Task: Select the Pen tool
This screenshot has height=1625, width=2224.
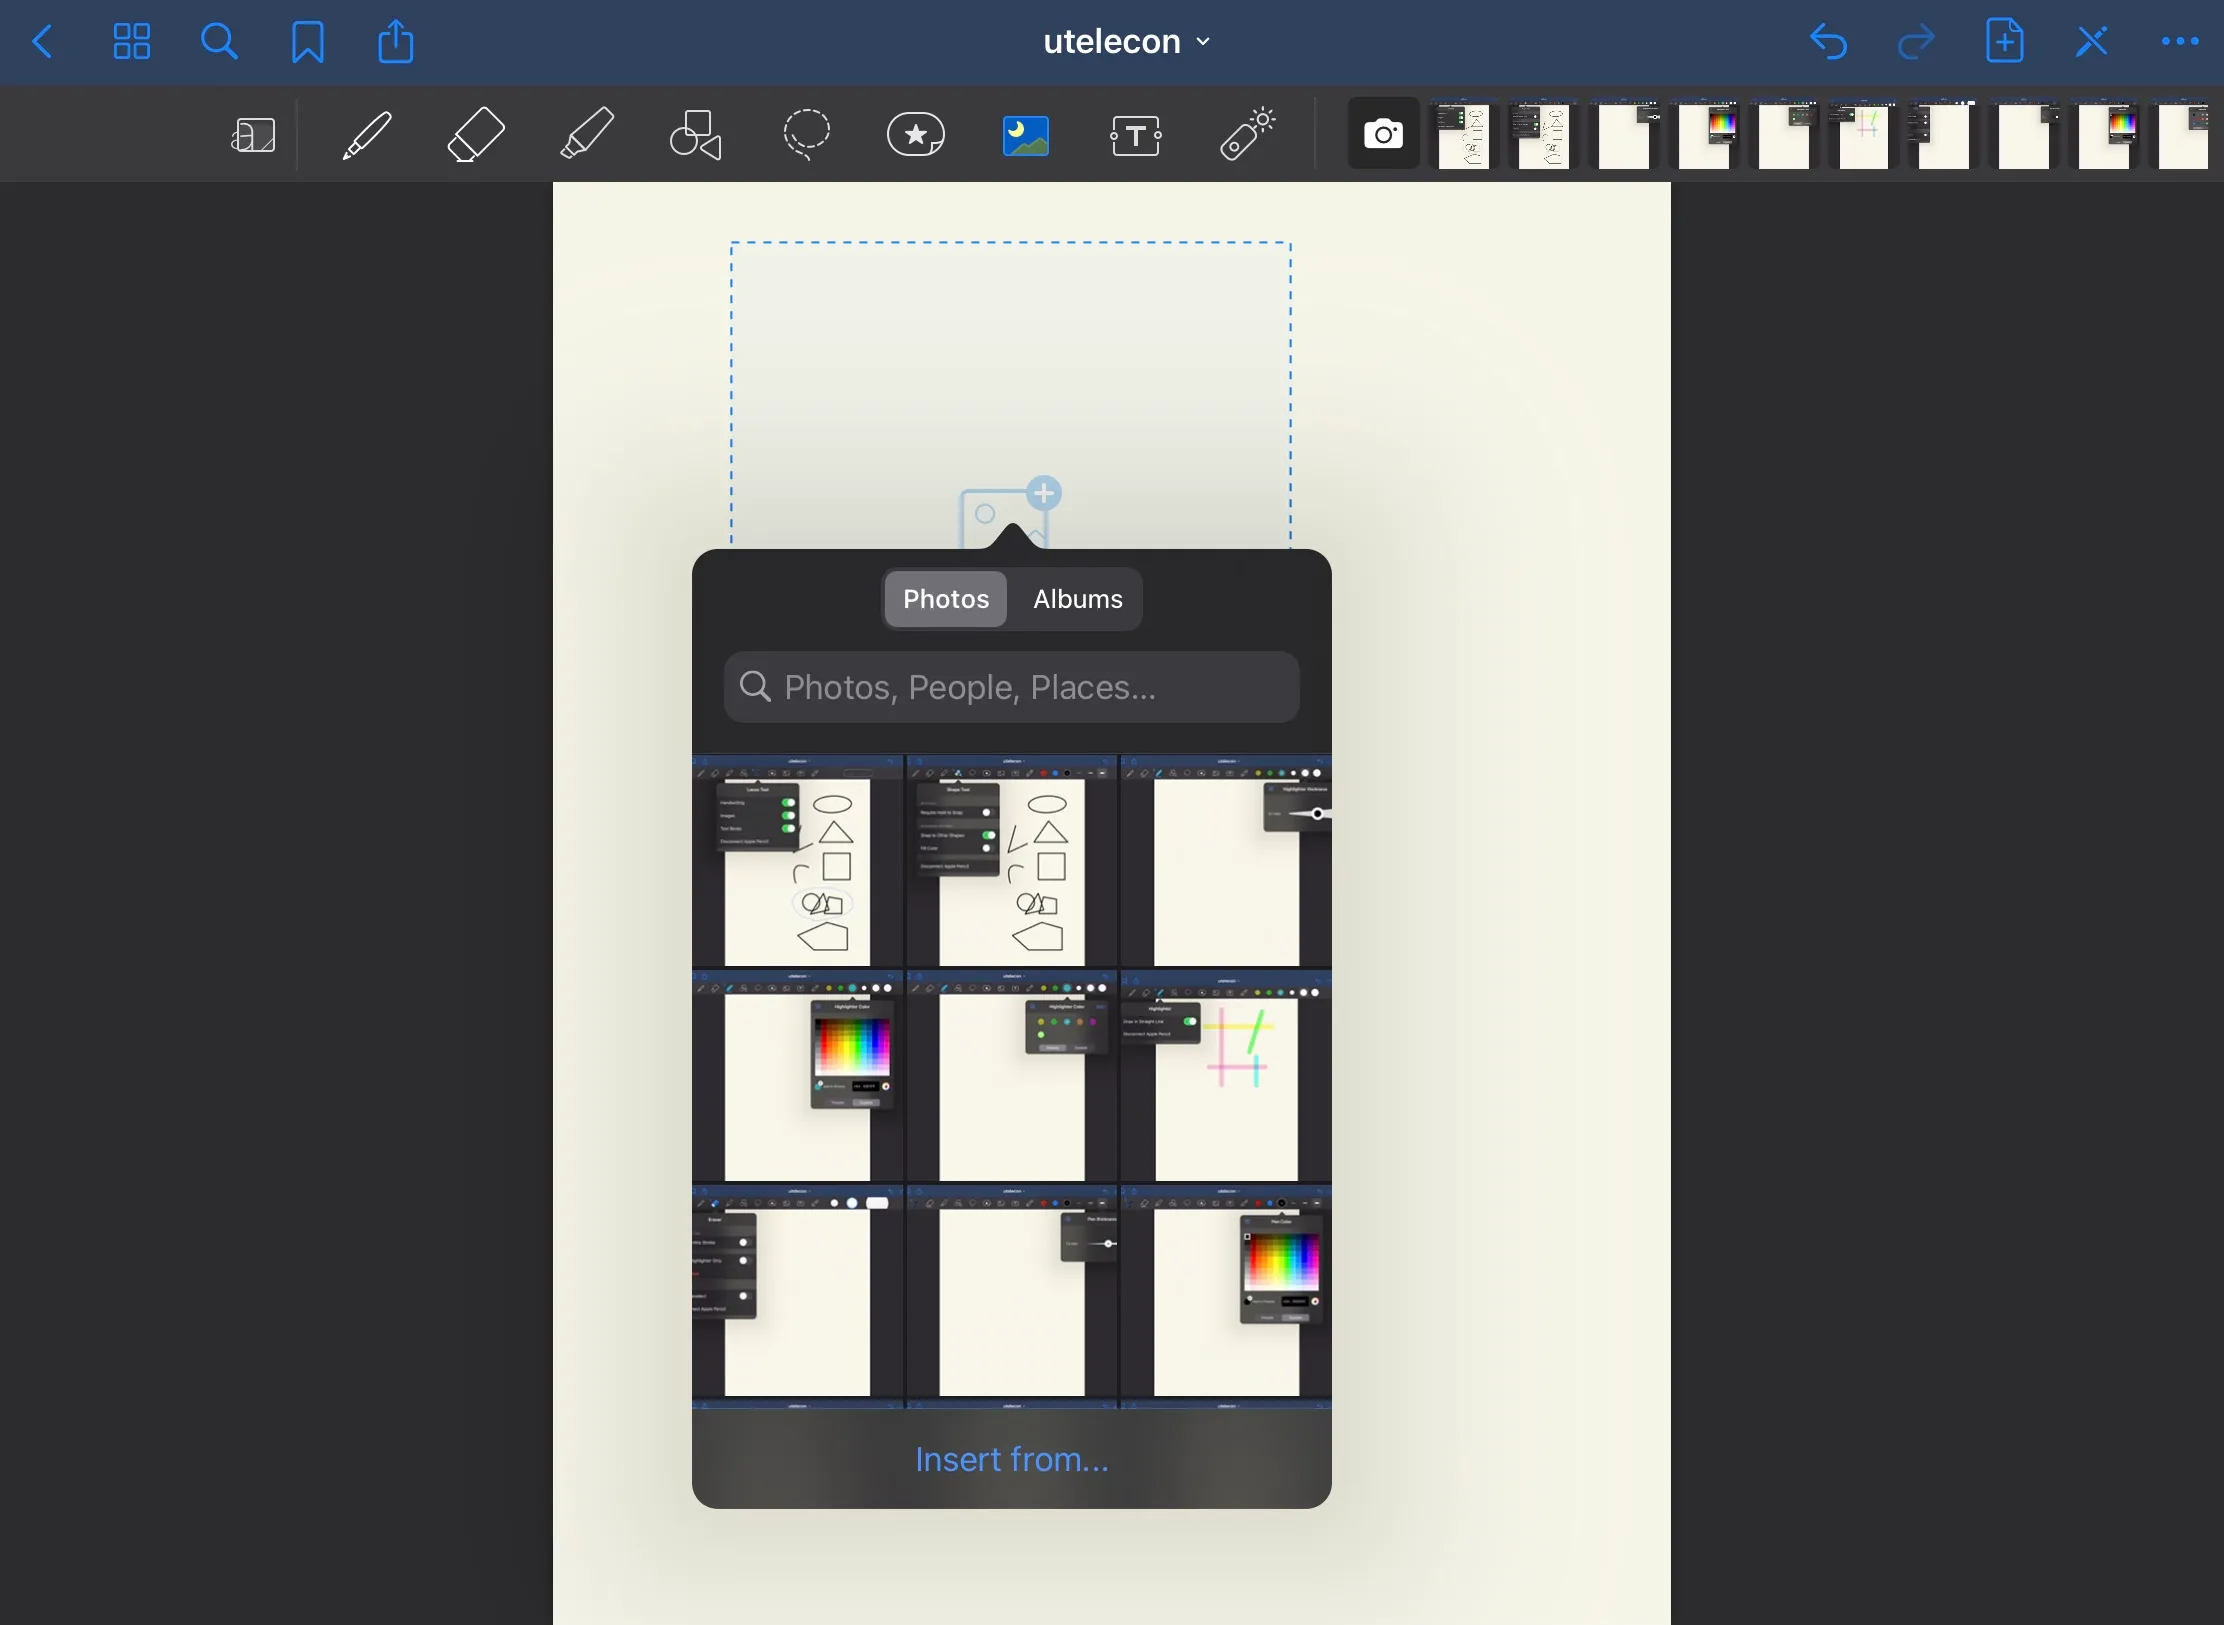Action: [x=367, y=135]
